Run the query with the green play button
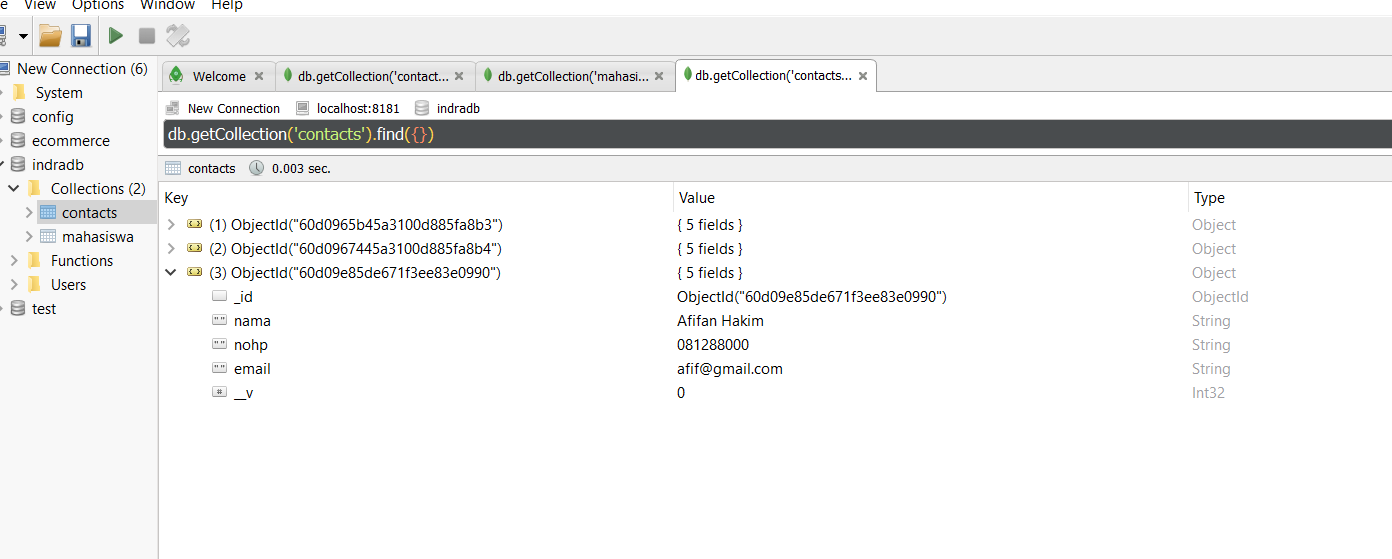Image resolution: width=1392 pixels, height=559 pixels. click(x=116, y=36)
